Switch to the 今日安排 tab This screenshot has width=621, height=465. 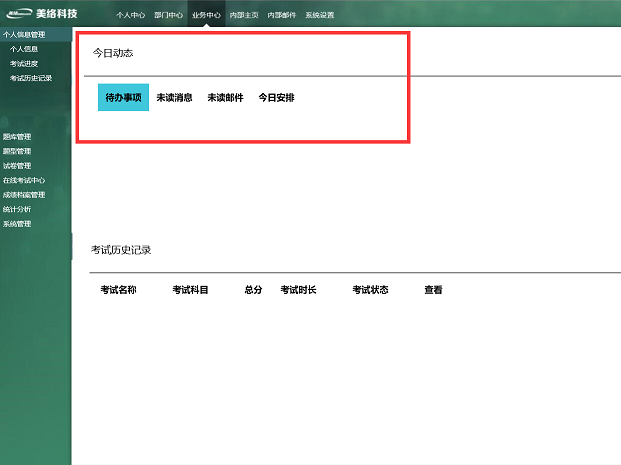coord(276,98)
